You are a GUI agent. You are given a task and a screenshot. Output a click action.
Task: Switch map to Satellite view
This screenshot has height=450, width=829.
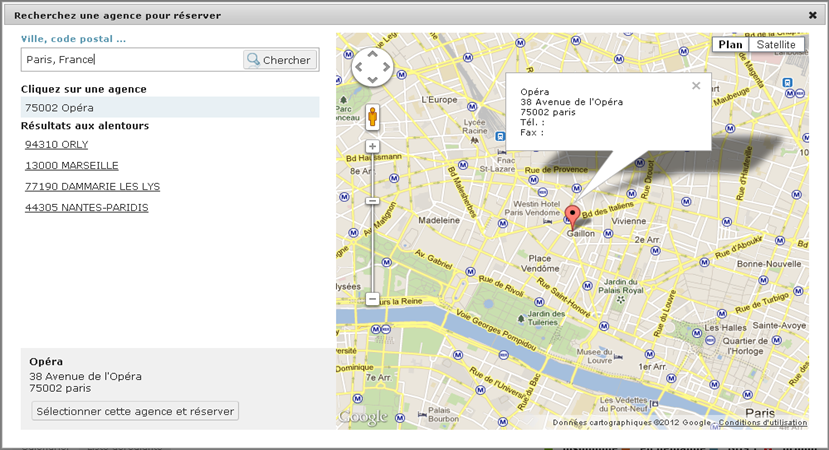point(776,45)
